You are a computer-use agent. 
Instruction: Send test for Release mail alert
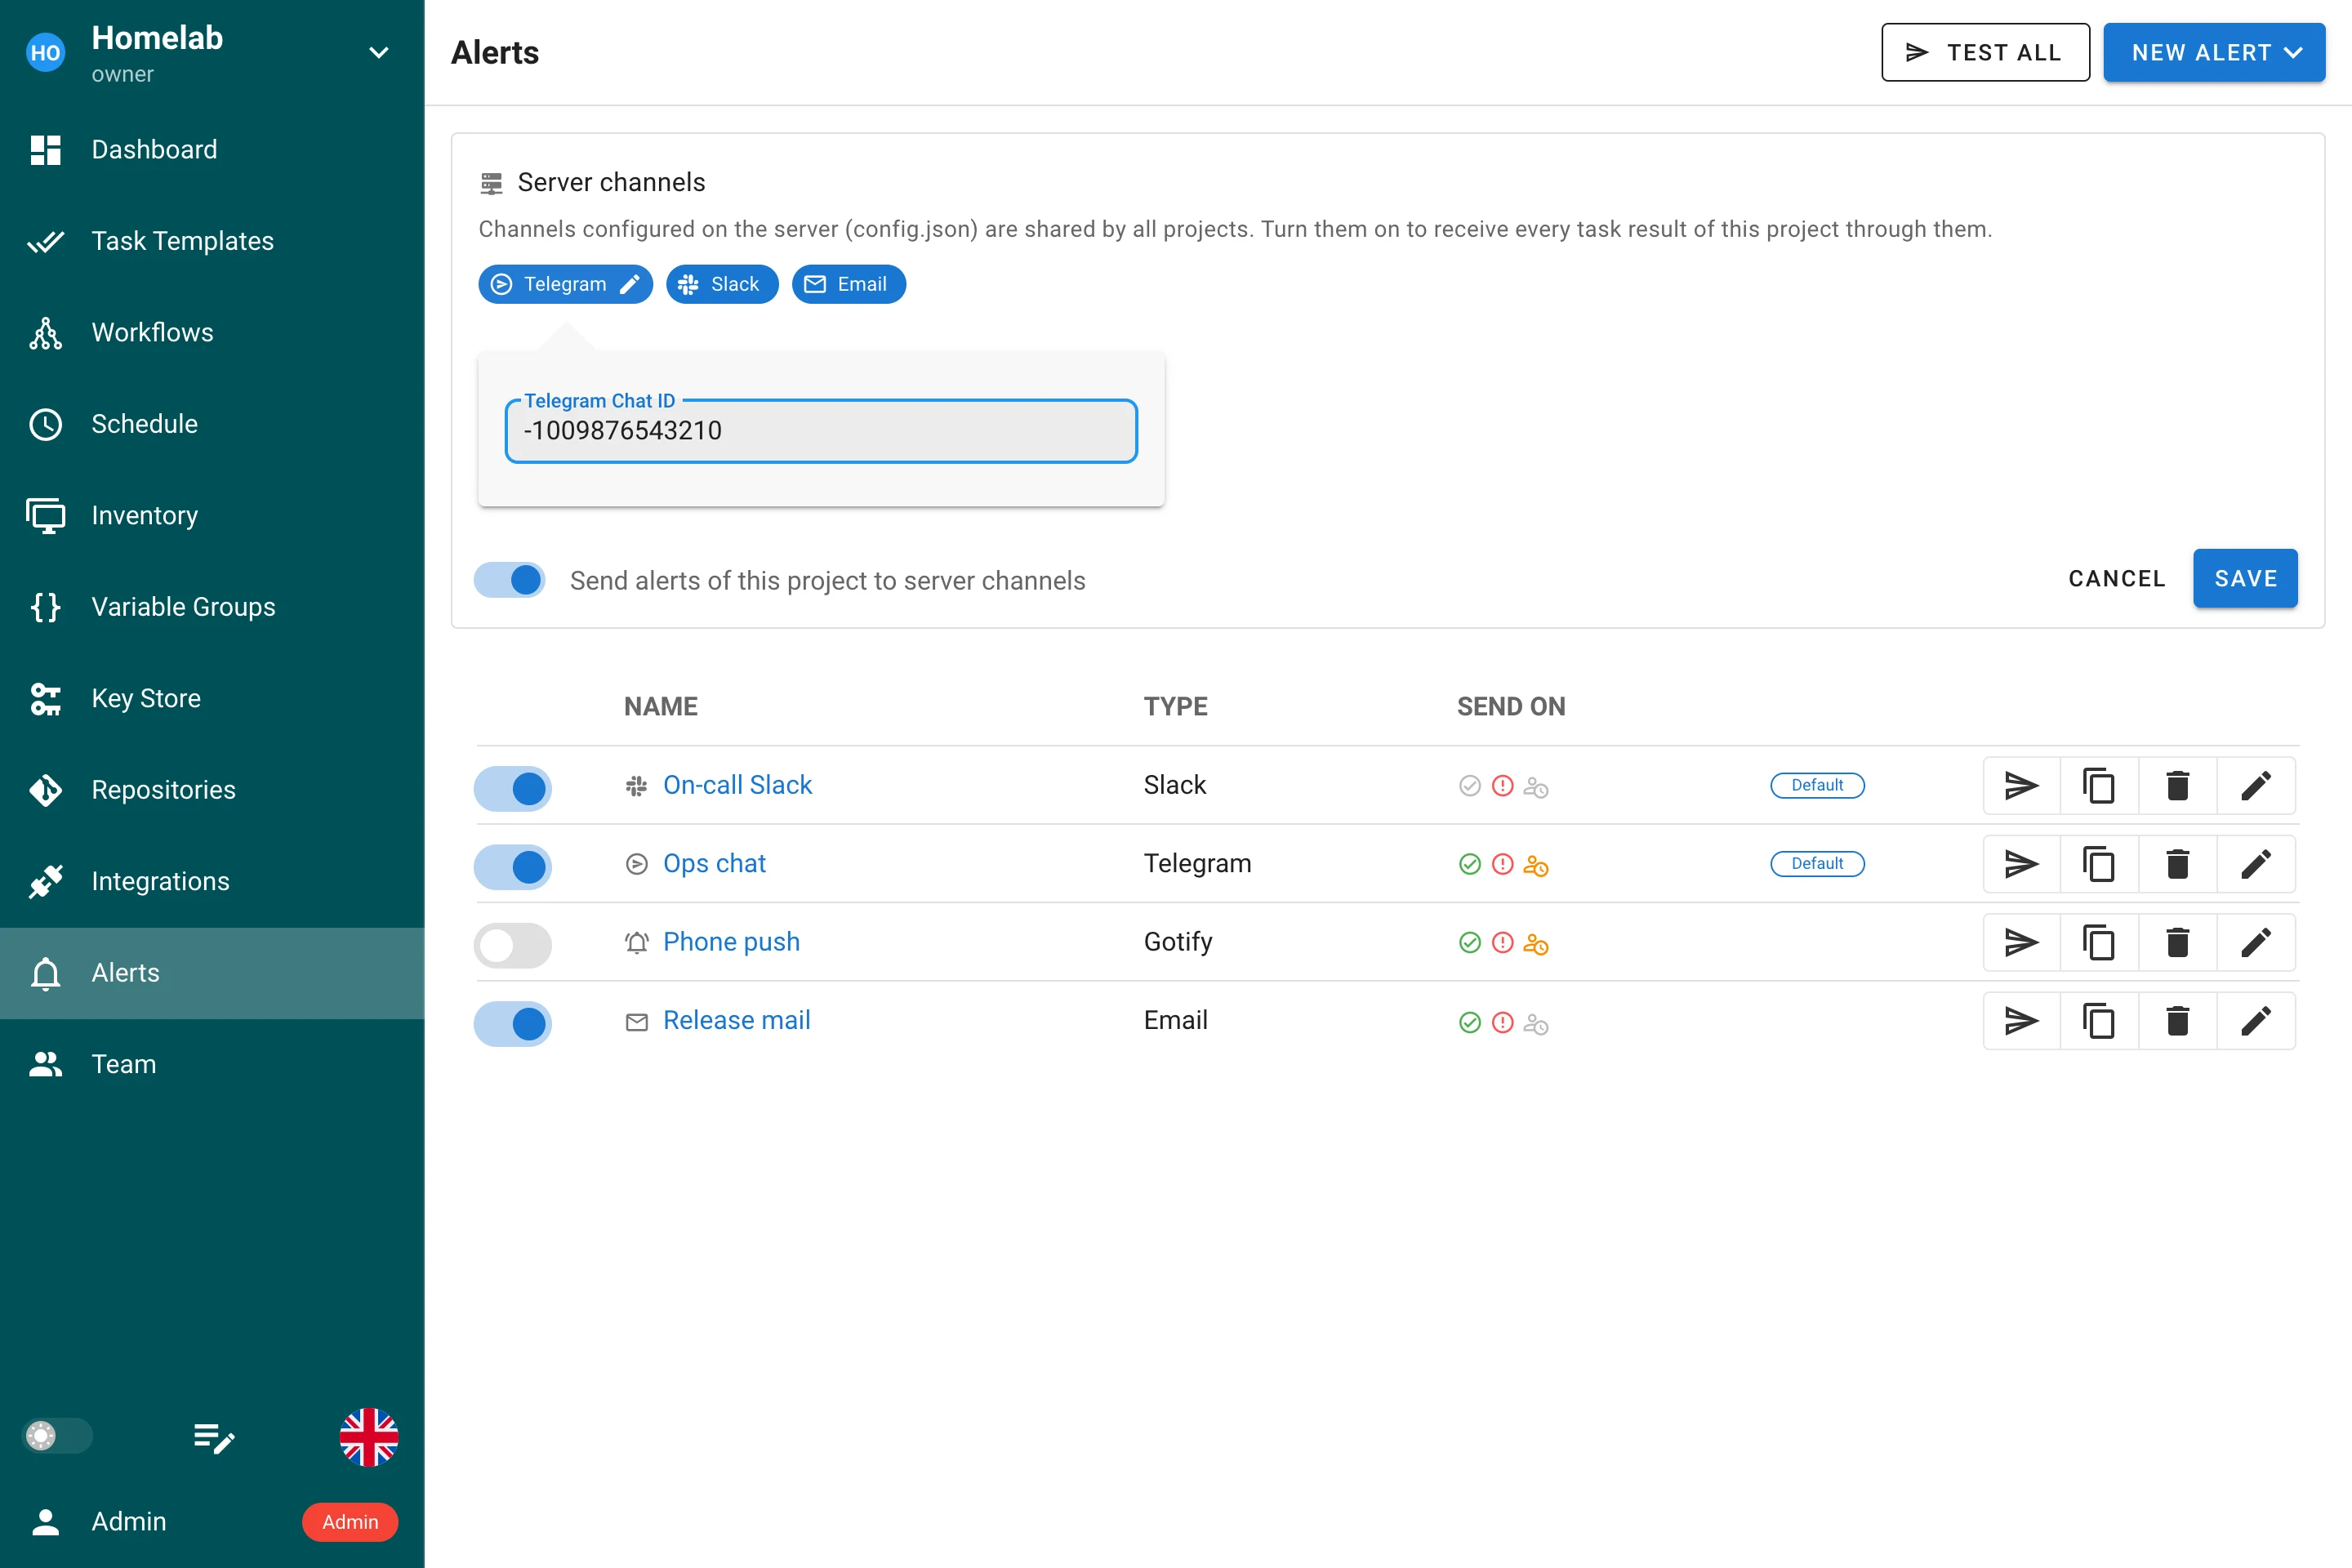pyautogui.click(x=2021, y=1021)
